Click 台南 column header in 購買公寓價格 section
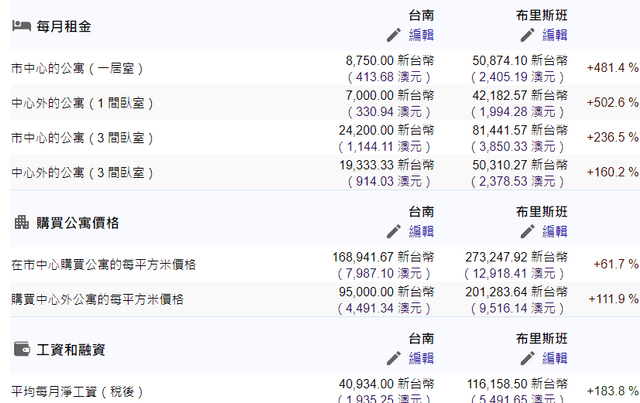The width and height of the screenshot is (640, 403). 421,212
